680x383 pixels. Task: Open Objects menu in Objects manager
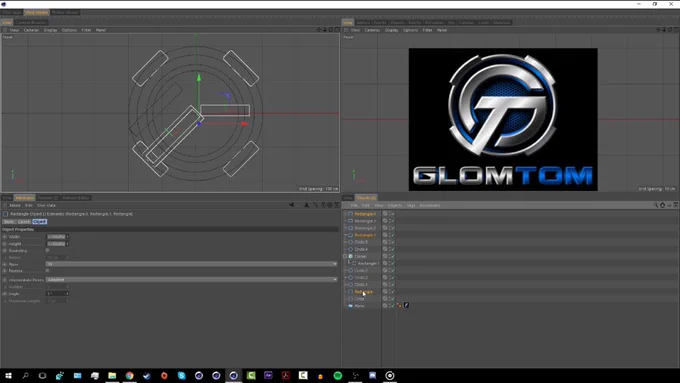coord(395,205)
